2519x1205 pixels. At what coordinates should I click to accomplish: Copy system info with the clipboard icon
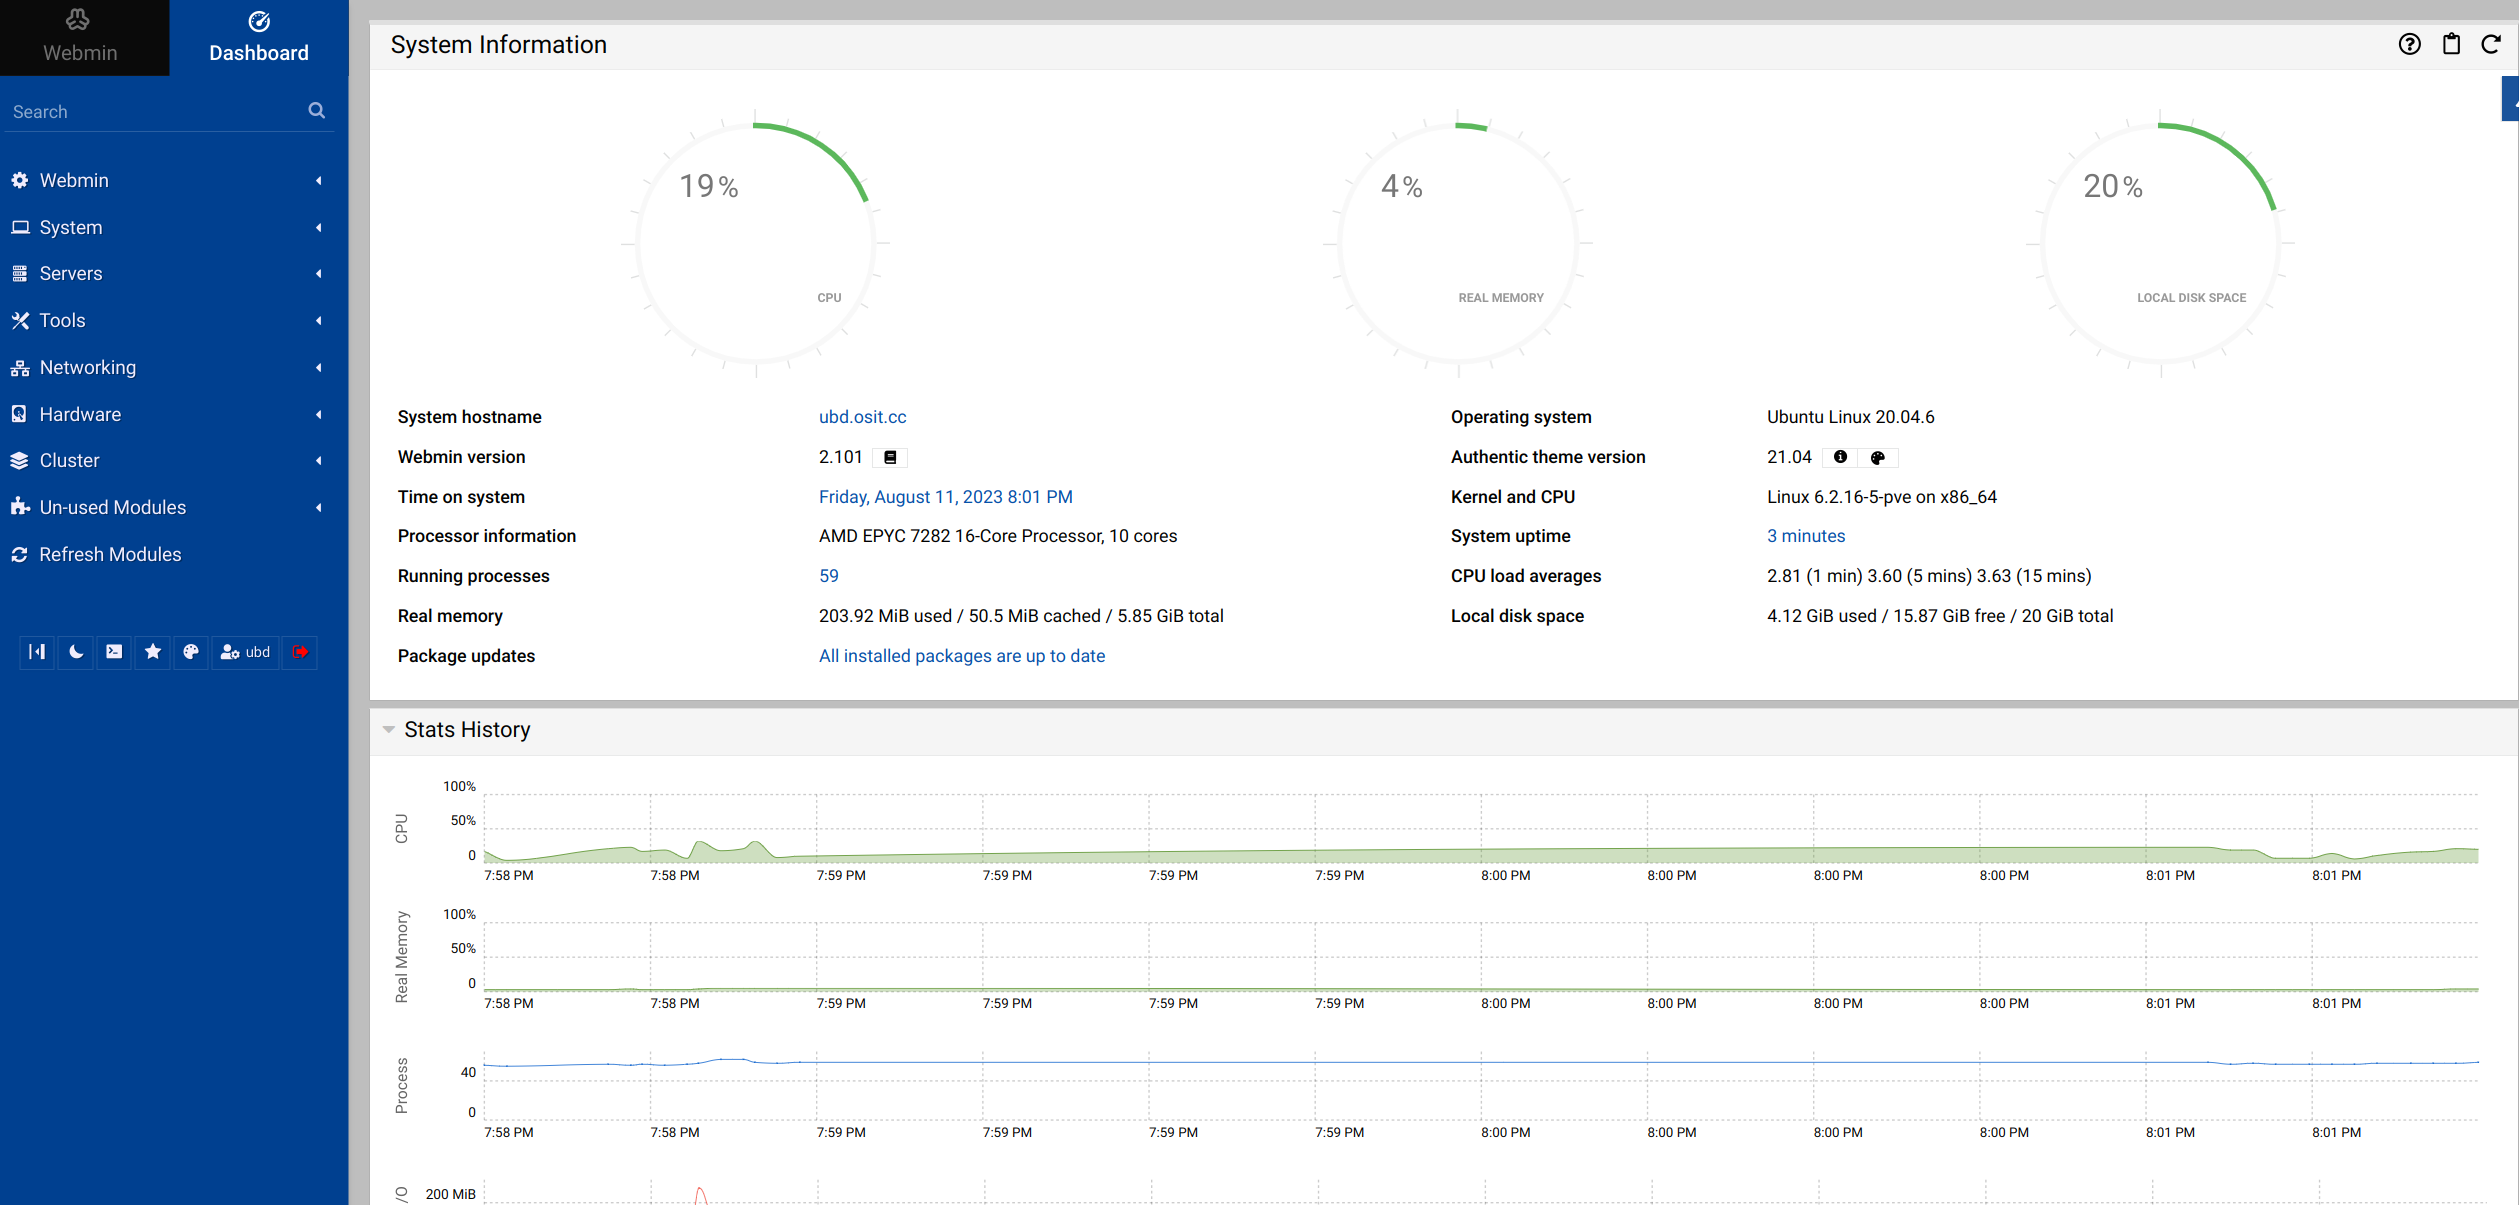click(2451, 44)
